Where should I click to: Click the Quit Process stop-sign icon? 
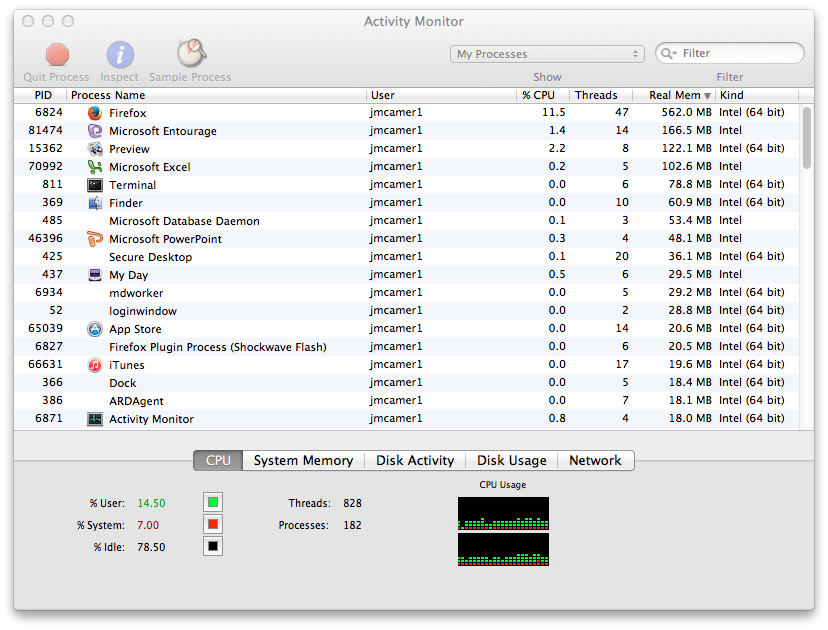click(x=57, y=54)
